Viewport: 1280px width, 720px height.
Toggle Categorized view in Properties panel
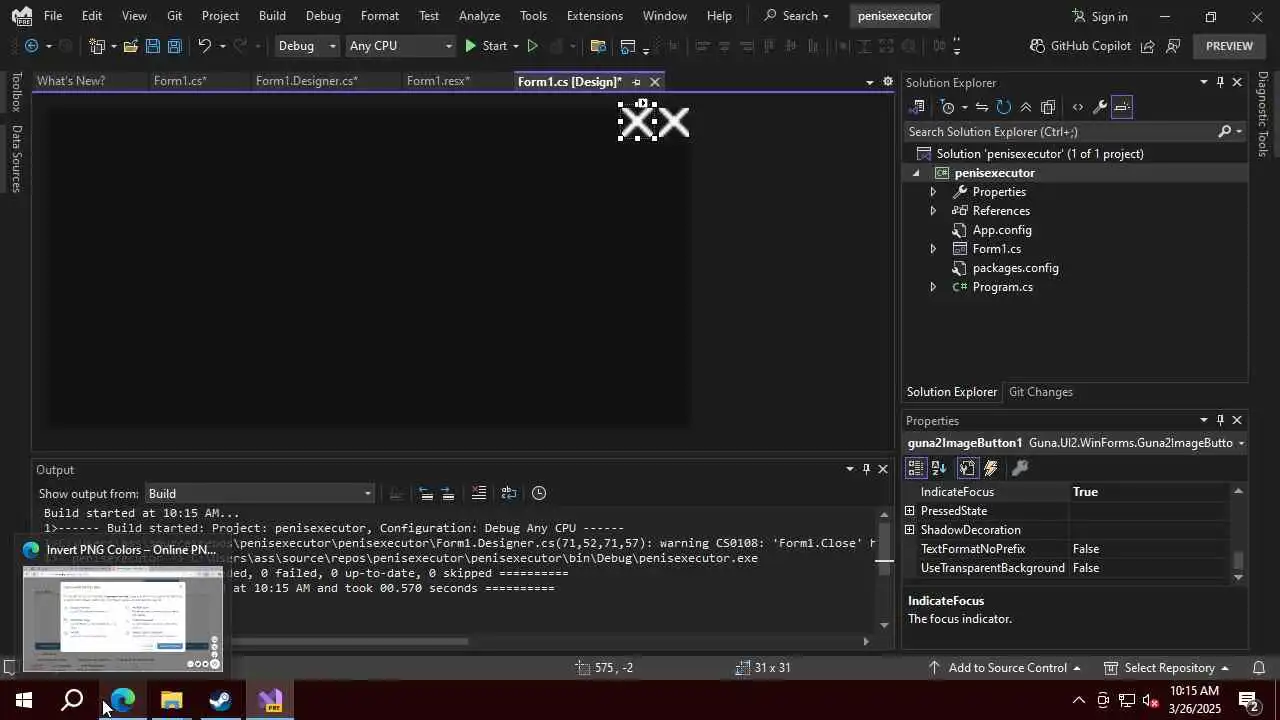pyautogui.click(x=916, y=468)
